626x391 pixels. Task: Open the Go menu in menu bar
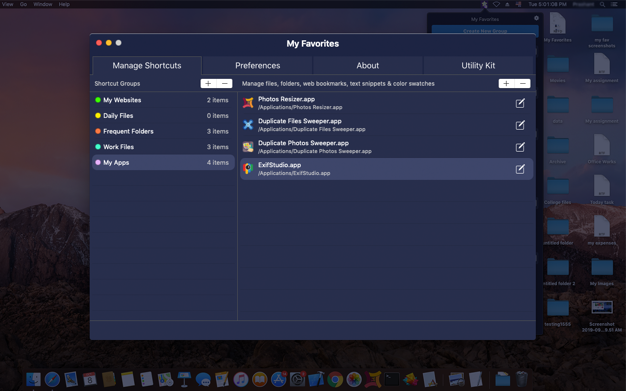tap(24, 4)
